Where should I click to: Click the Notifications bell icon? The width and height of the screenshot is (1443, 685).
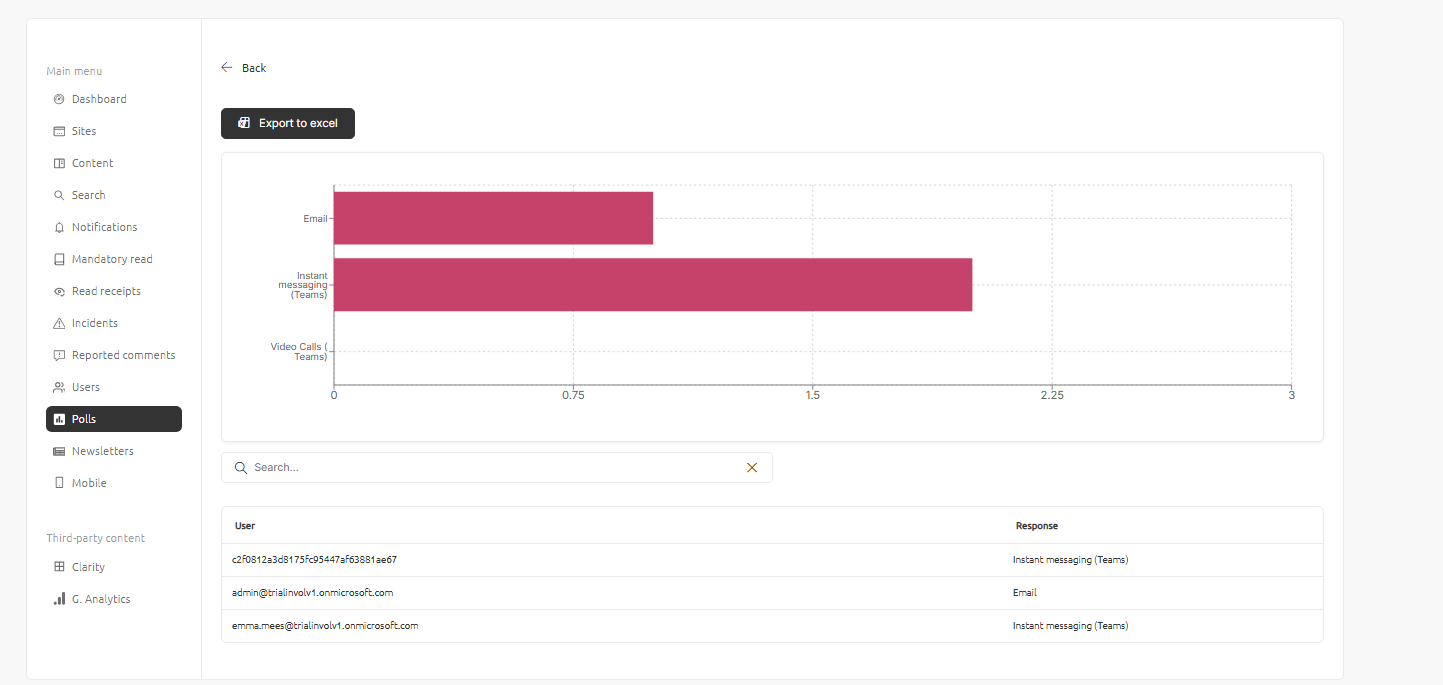click(x=59, y=227)
